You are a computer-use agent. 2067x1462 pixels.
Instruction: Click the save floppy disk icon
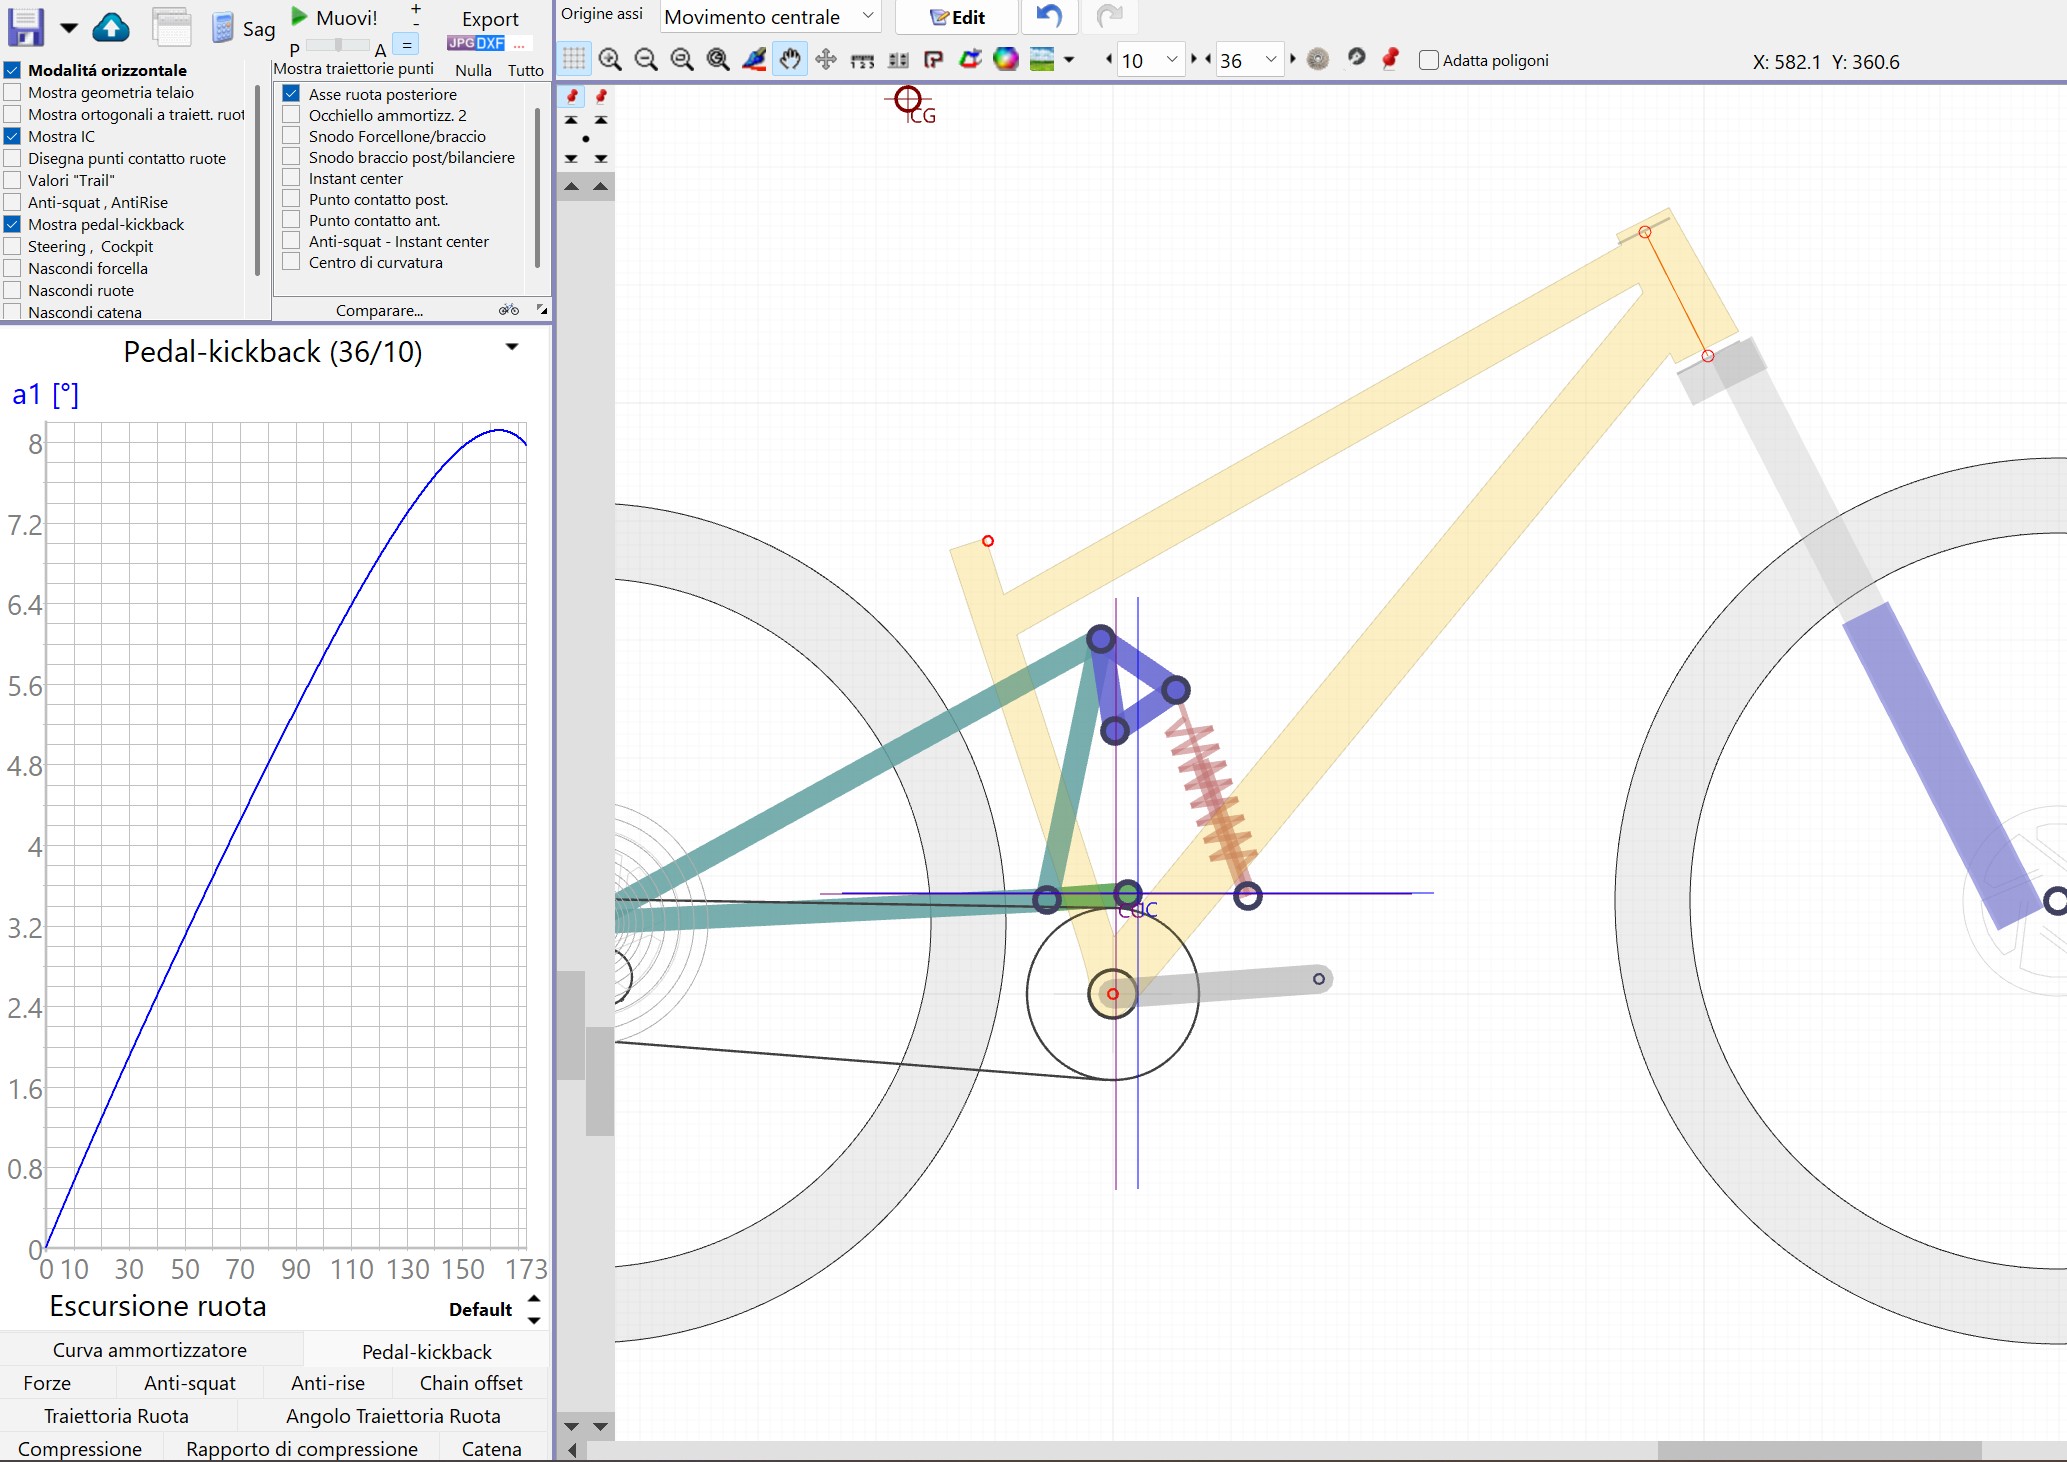pyautogui.click(x=26, y=27)
